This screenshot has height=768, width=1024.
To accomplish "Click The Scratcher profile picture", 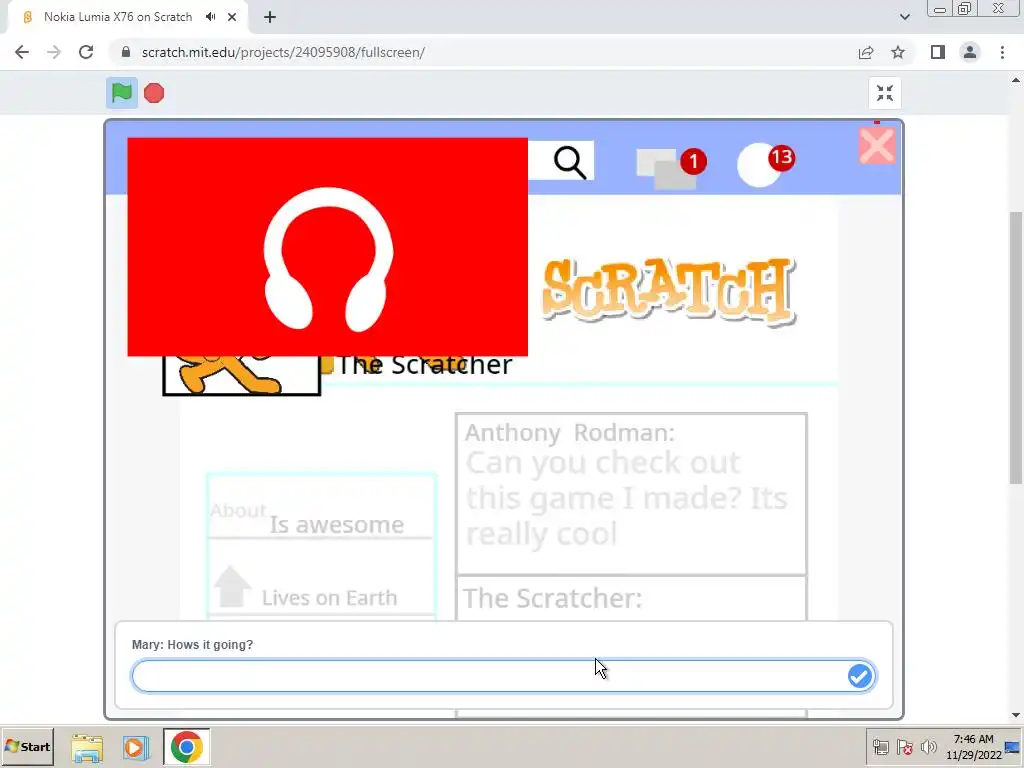I will pos(241,376).
